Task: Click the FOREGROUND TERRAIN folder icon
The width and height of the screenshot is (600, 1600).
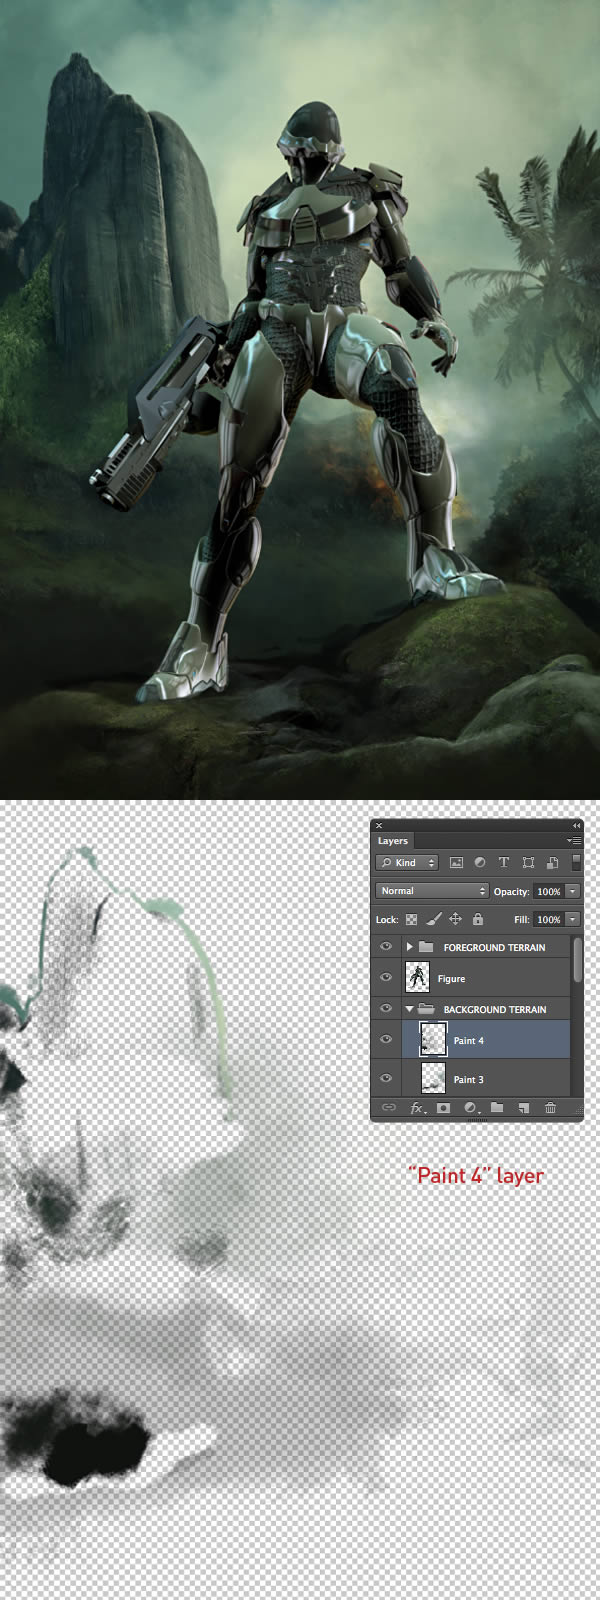Action: [427, 946]
